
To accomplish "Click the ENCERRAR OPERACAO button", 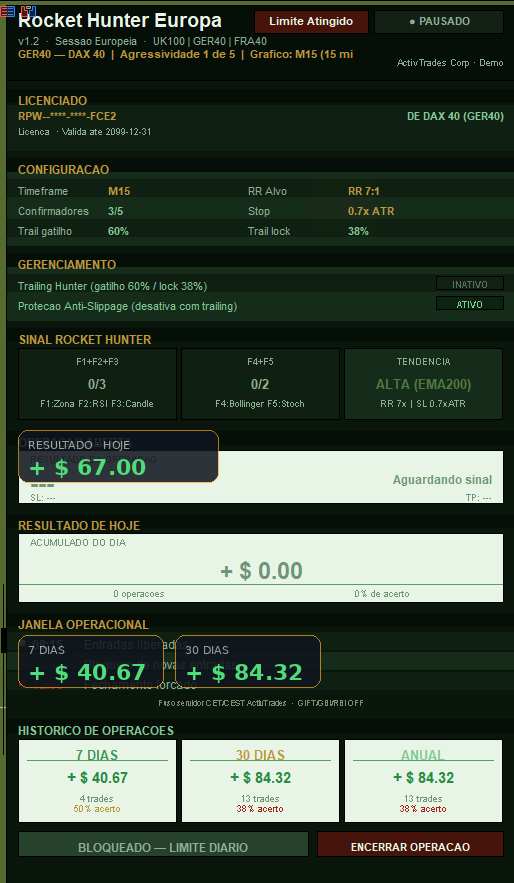I will click(410, 847).
